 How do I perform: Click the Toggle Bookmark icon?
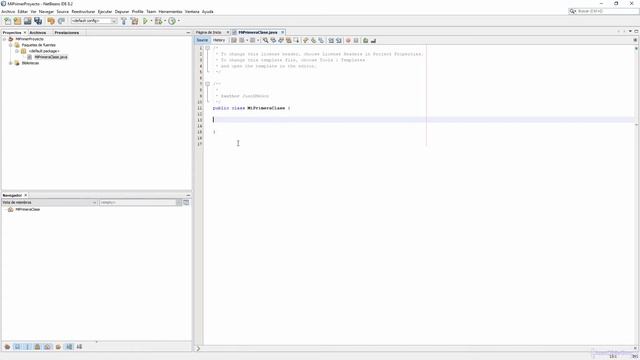coord(321,40)
